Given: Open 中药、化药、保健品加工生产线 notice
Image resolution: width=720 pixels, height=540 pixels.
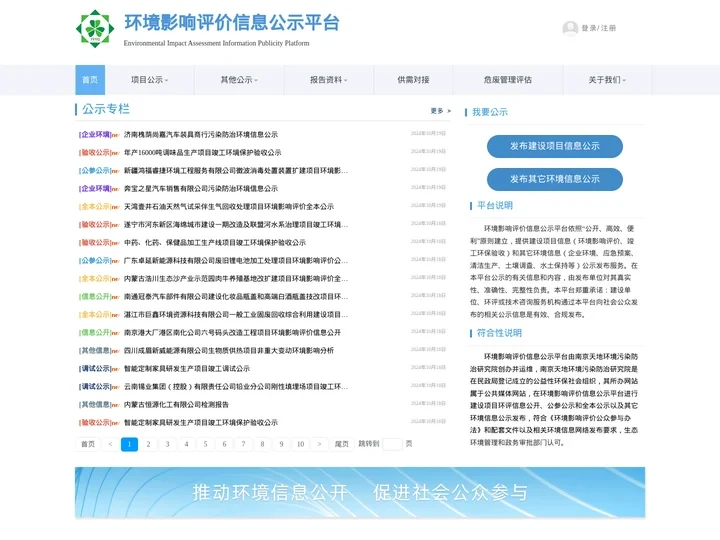Looking at the screenshot, I should pyautogui.click(x=215, y=242).
